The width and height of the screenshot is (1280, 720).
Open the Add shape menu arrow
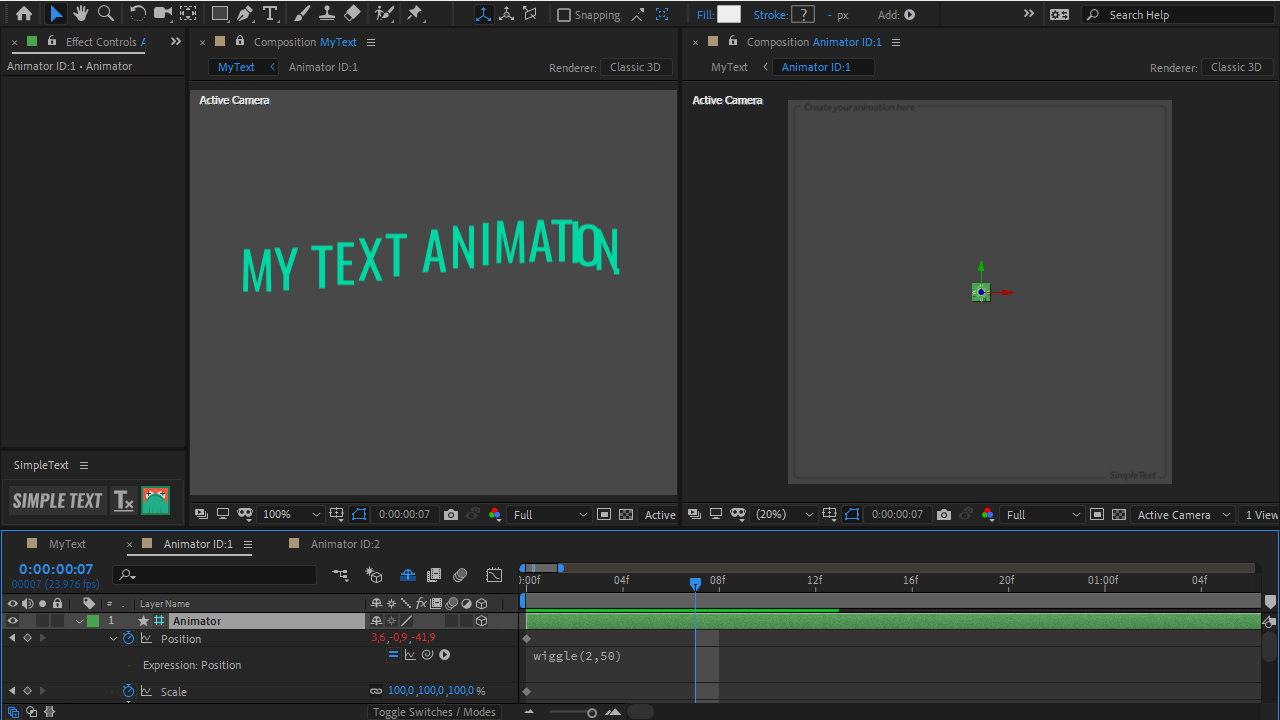pyautogui.click(x=910, y=15)
